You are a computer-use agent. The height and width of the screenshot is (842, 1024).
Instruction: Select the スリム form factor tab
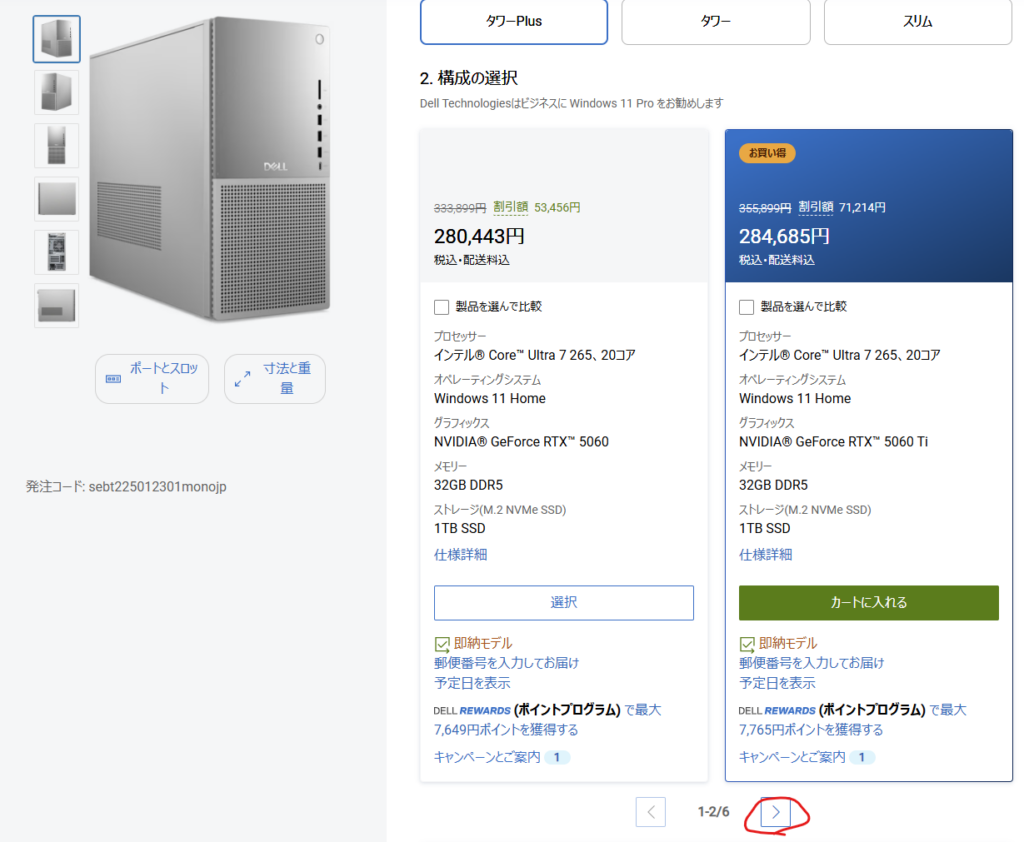tap(918, 22)
